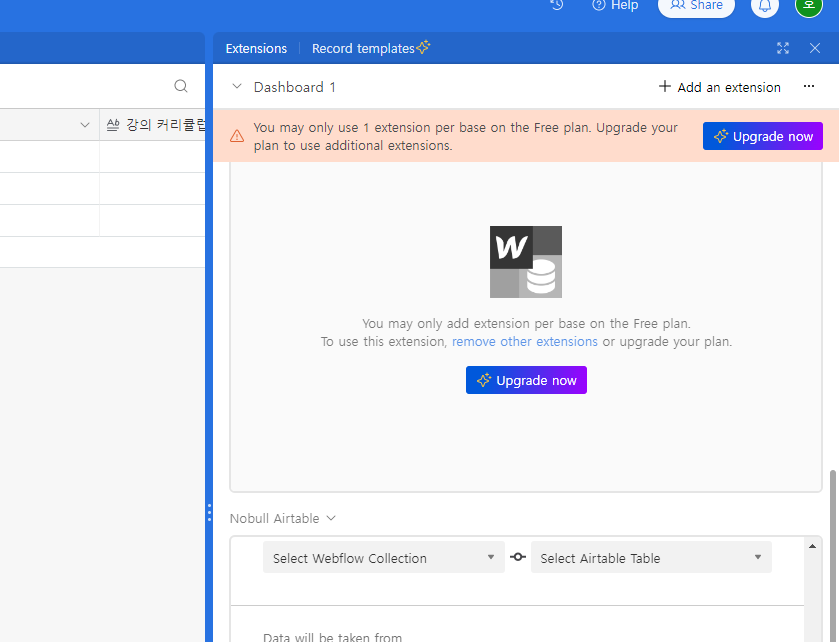839x642 pixels.
Task: Click the link connector icon between dropdowns
Action: [518, 557]
